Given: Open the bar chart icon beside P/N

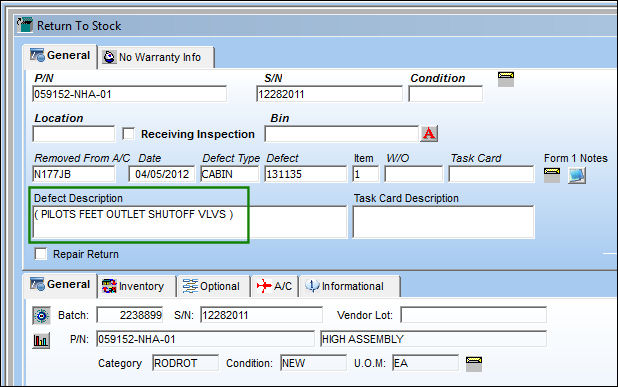Looking at the screenshot, I should point(41,340).
